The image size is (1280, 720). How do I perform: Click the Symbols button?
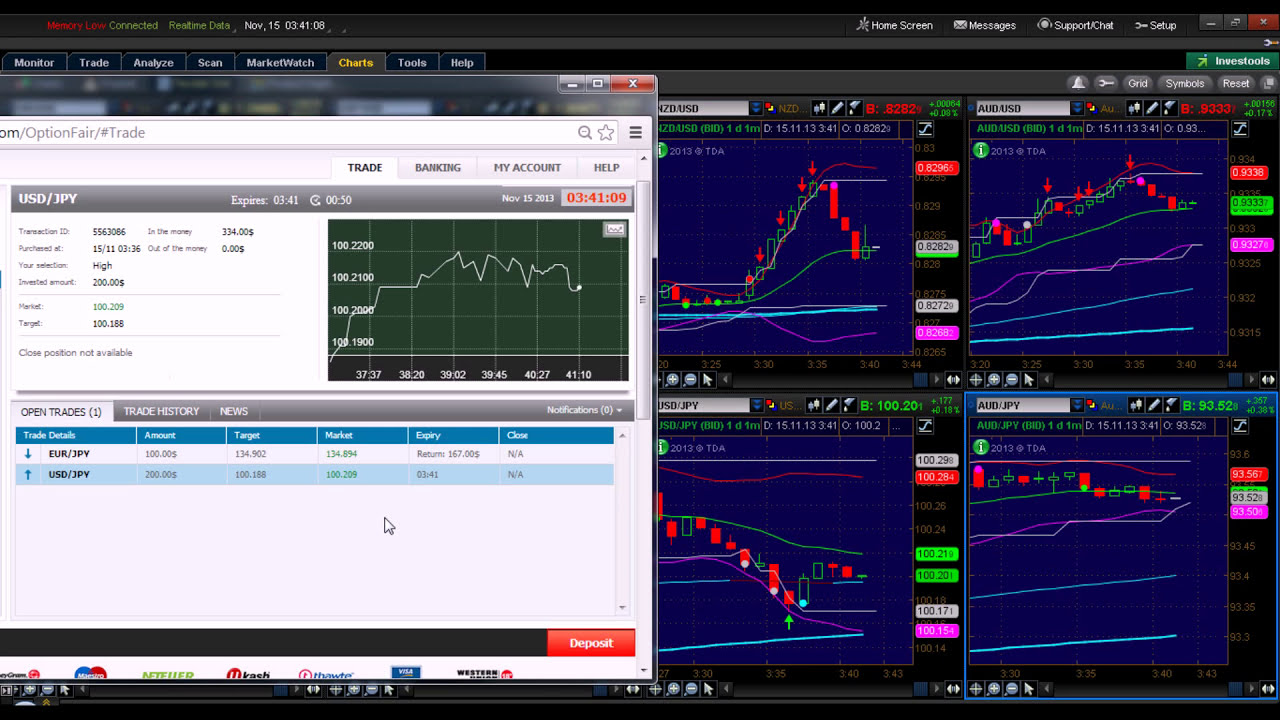tap(1185, 83)
